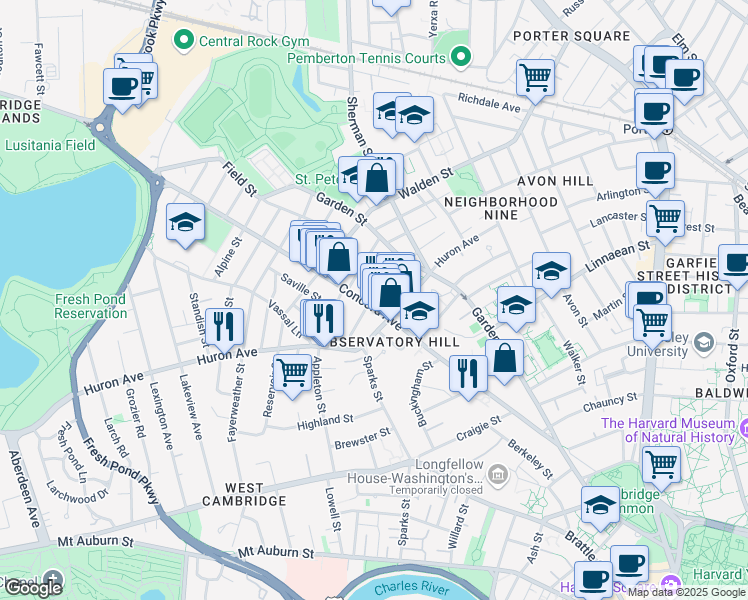
Task: Select the school marker near Linnaean St
Action: 550,270
